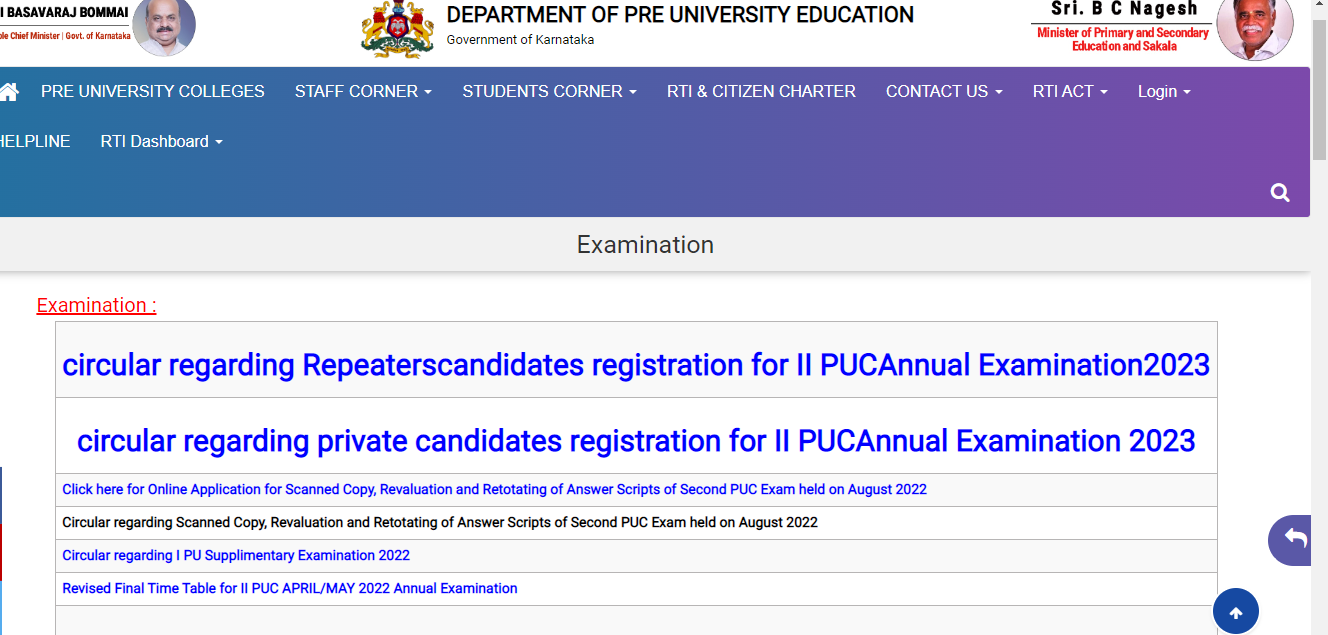Click the Karnataka government emblem logo
This screenshot has width=1328, height=635.
point(397,28)
